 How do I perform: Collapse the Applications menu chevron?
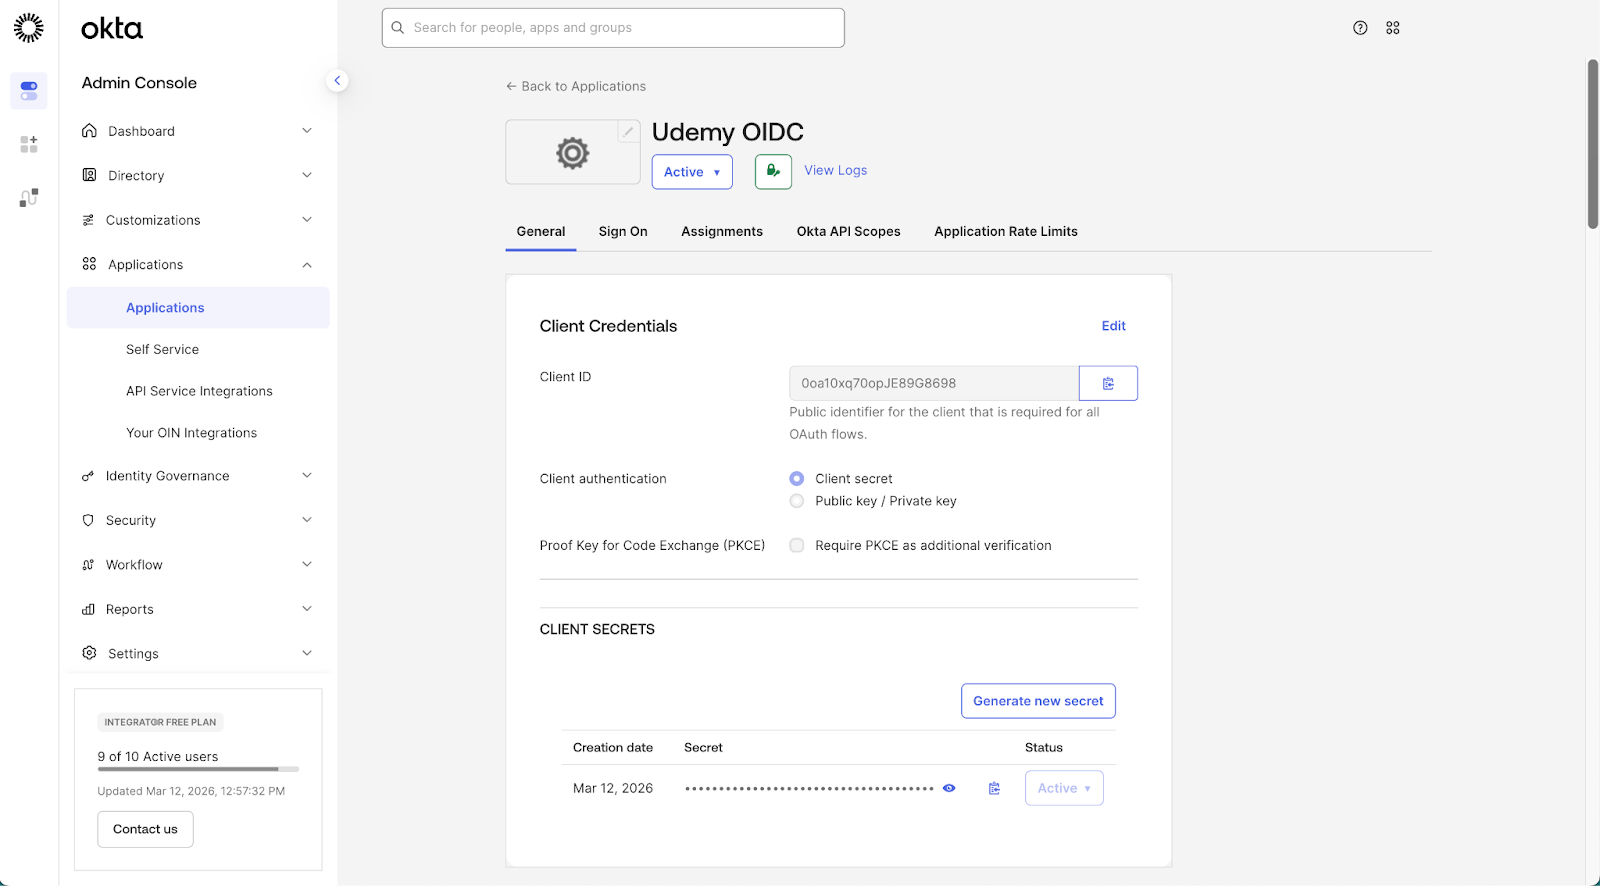[307, 264]
